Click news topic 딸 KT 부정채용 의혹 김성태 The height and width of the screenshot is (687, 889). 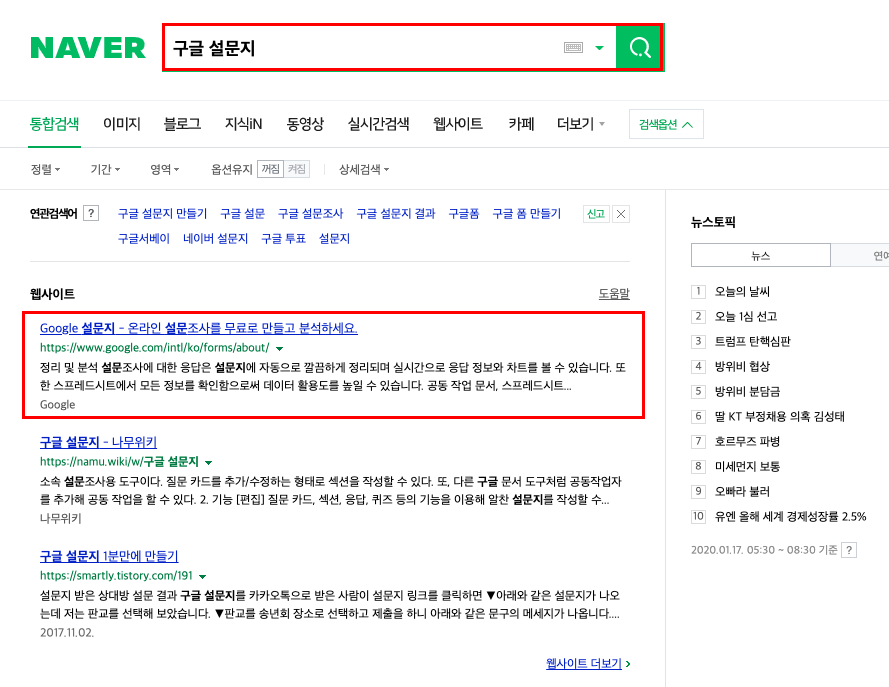tap(780, 416)
